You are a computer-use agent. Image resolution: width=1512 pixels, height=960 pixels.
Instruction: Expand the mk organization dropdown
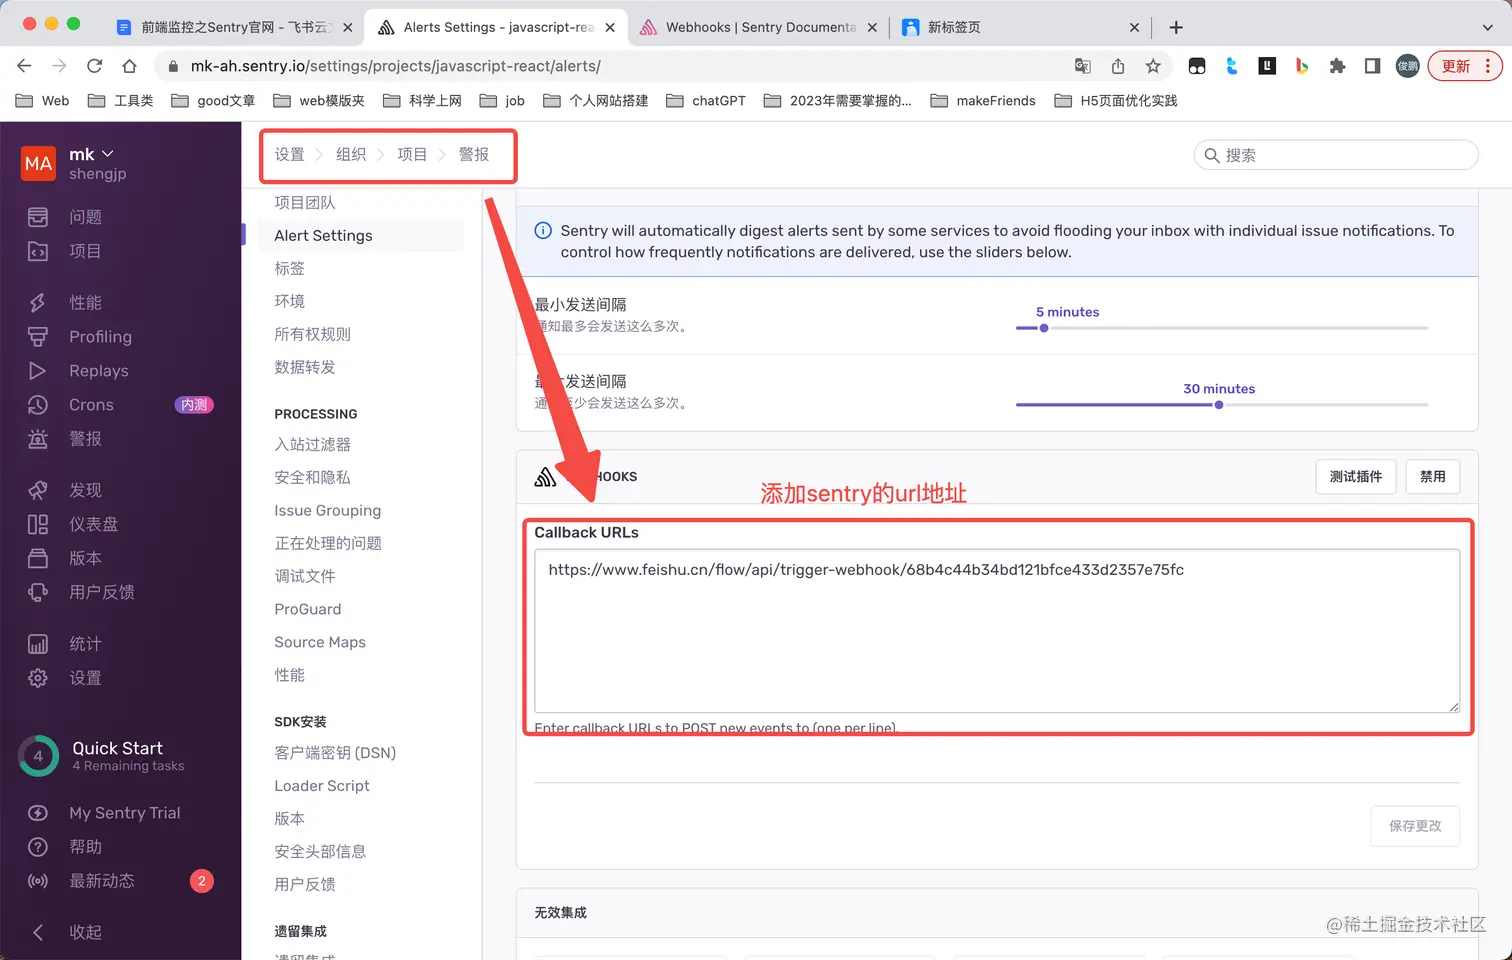[91, 154]
